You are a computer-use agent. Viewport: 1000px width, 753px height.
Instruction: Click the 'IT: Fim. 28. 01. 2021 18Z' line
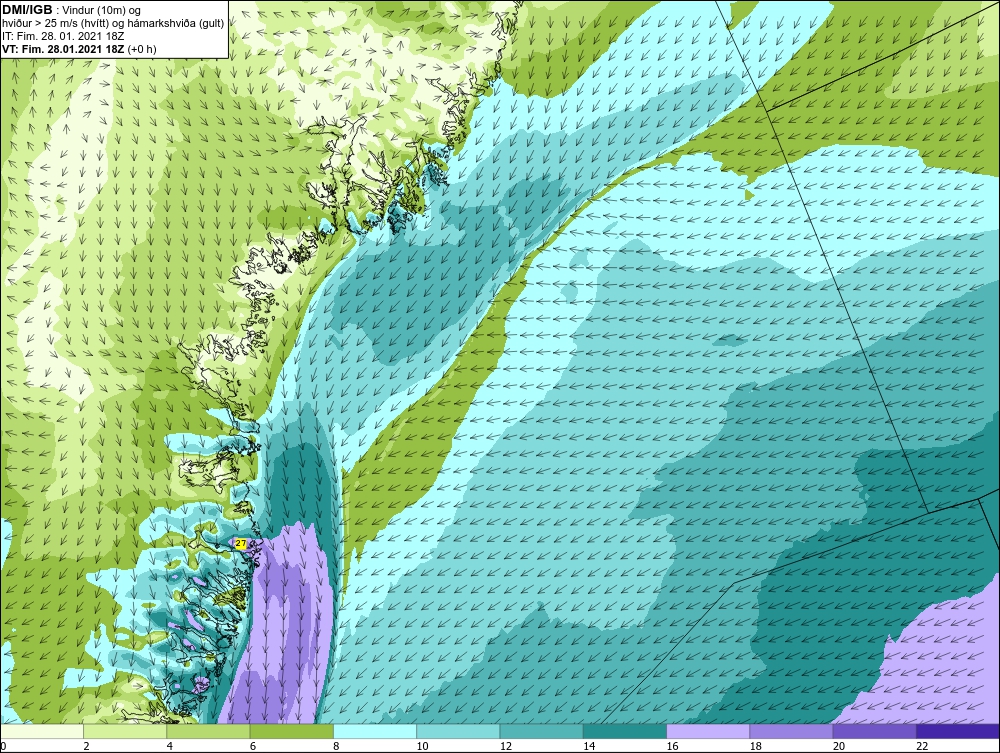click(x=63, y=36)
